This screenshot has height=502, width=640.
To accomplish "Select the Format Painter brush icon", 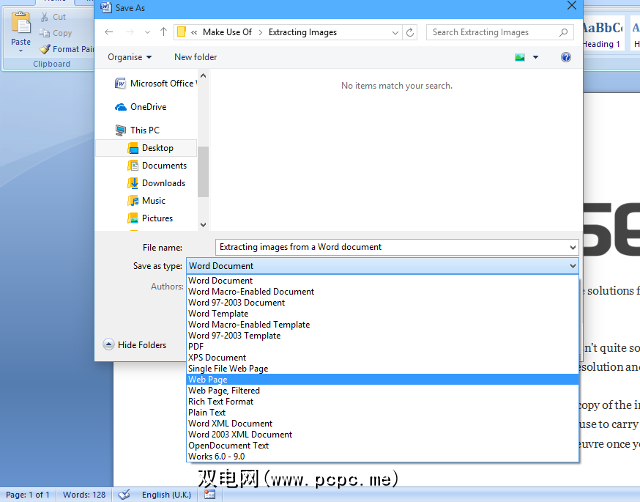I will point(45,49).
